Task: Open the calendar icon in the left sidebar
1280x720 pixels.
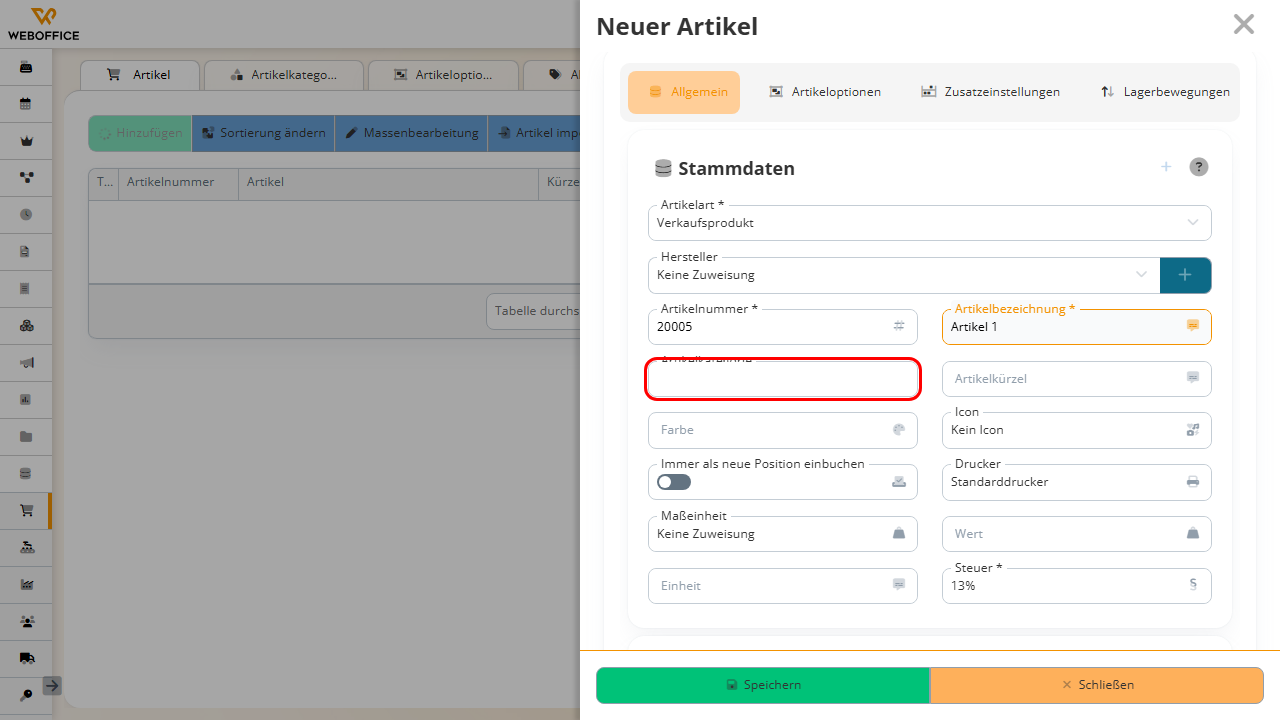Action: [26, 104]
